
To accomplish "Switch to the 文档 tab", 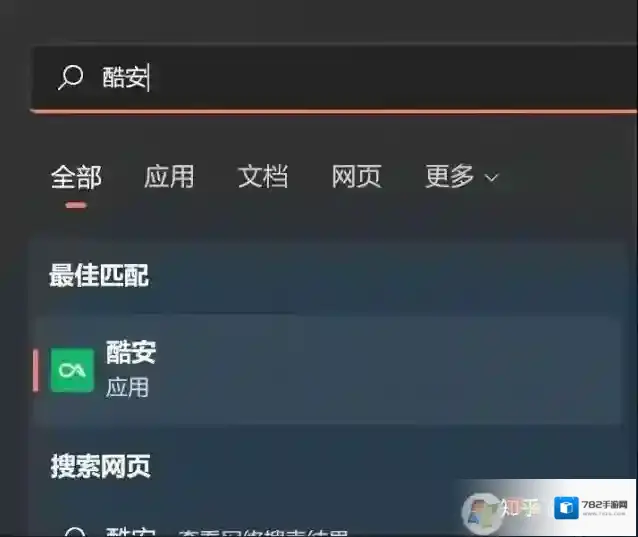I will (x=263, y=177).
